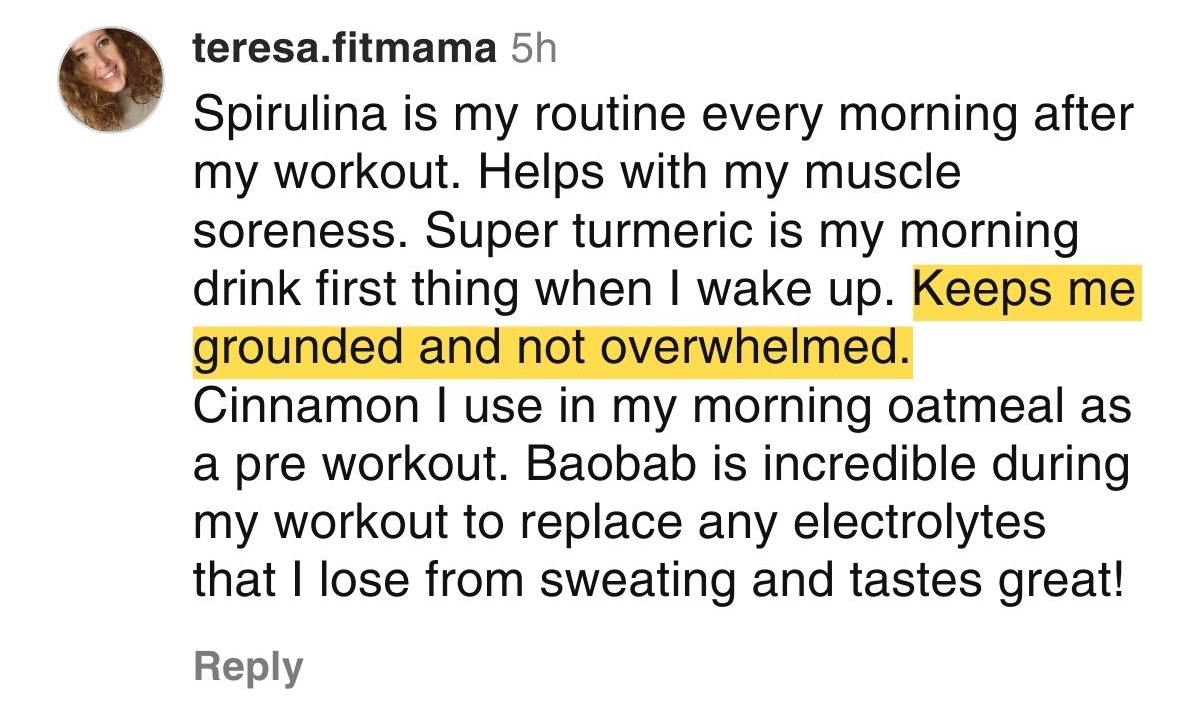This screenshot has width=1200, height=710.
Task: Click the 5h timestamp
Action: click(x=532, y=49)
